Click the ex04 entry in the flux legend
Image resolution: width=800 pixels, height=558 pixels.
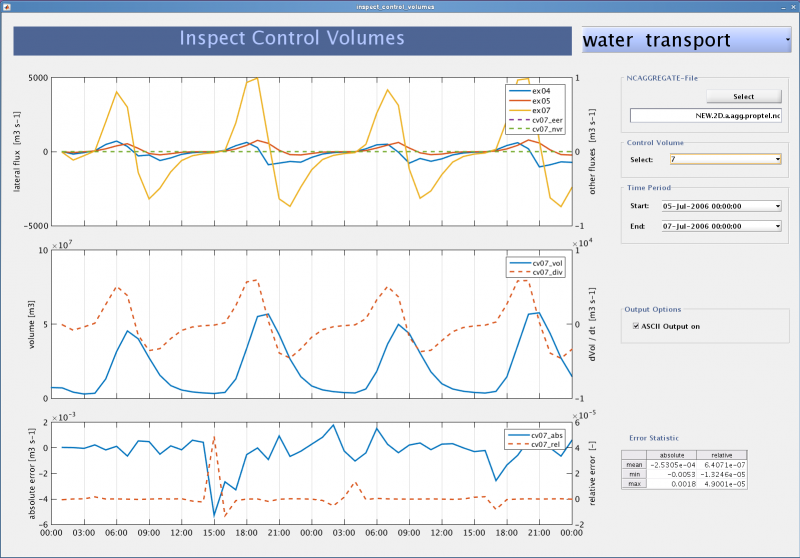(x=536, y=91)
